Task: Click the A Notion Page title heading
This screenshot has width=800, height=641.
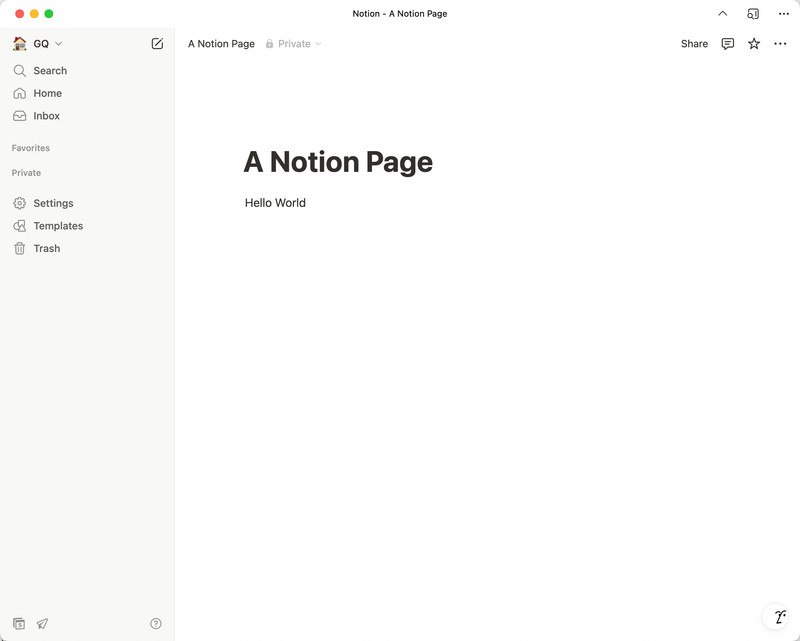Action: point(338,162)
